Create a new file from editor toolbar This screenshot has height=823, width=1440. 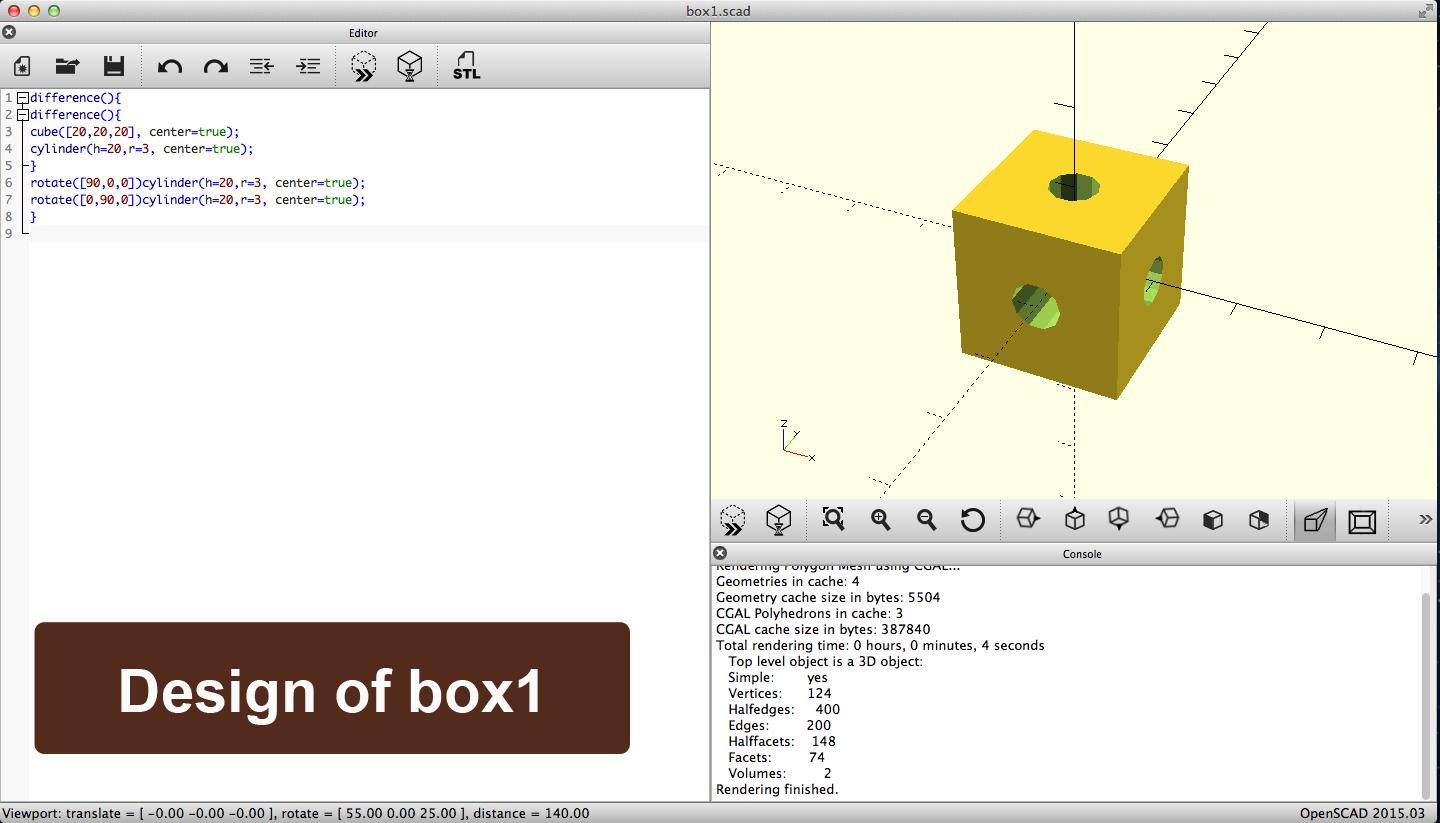point(22,67)
